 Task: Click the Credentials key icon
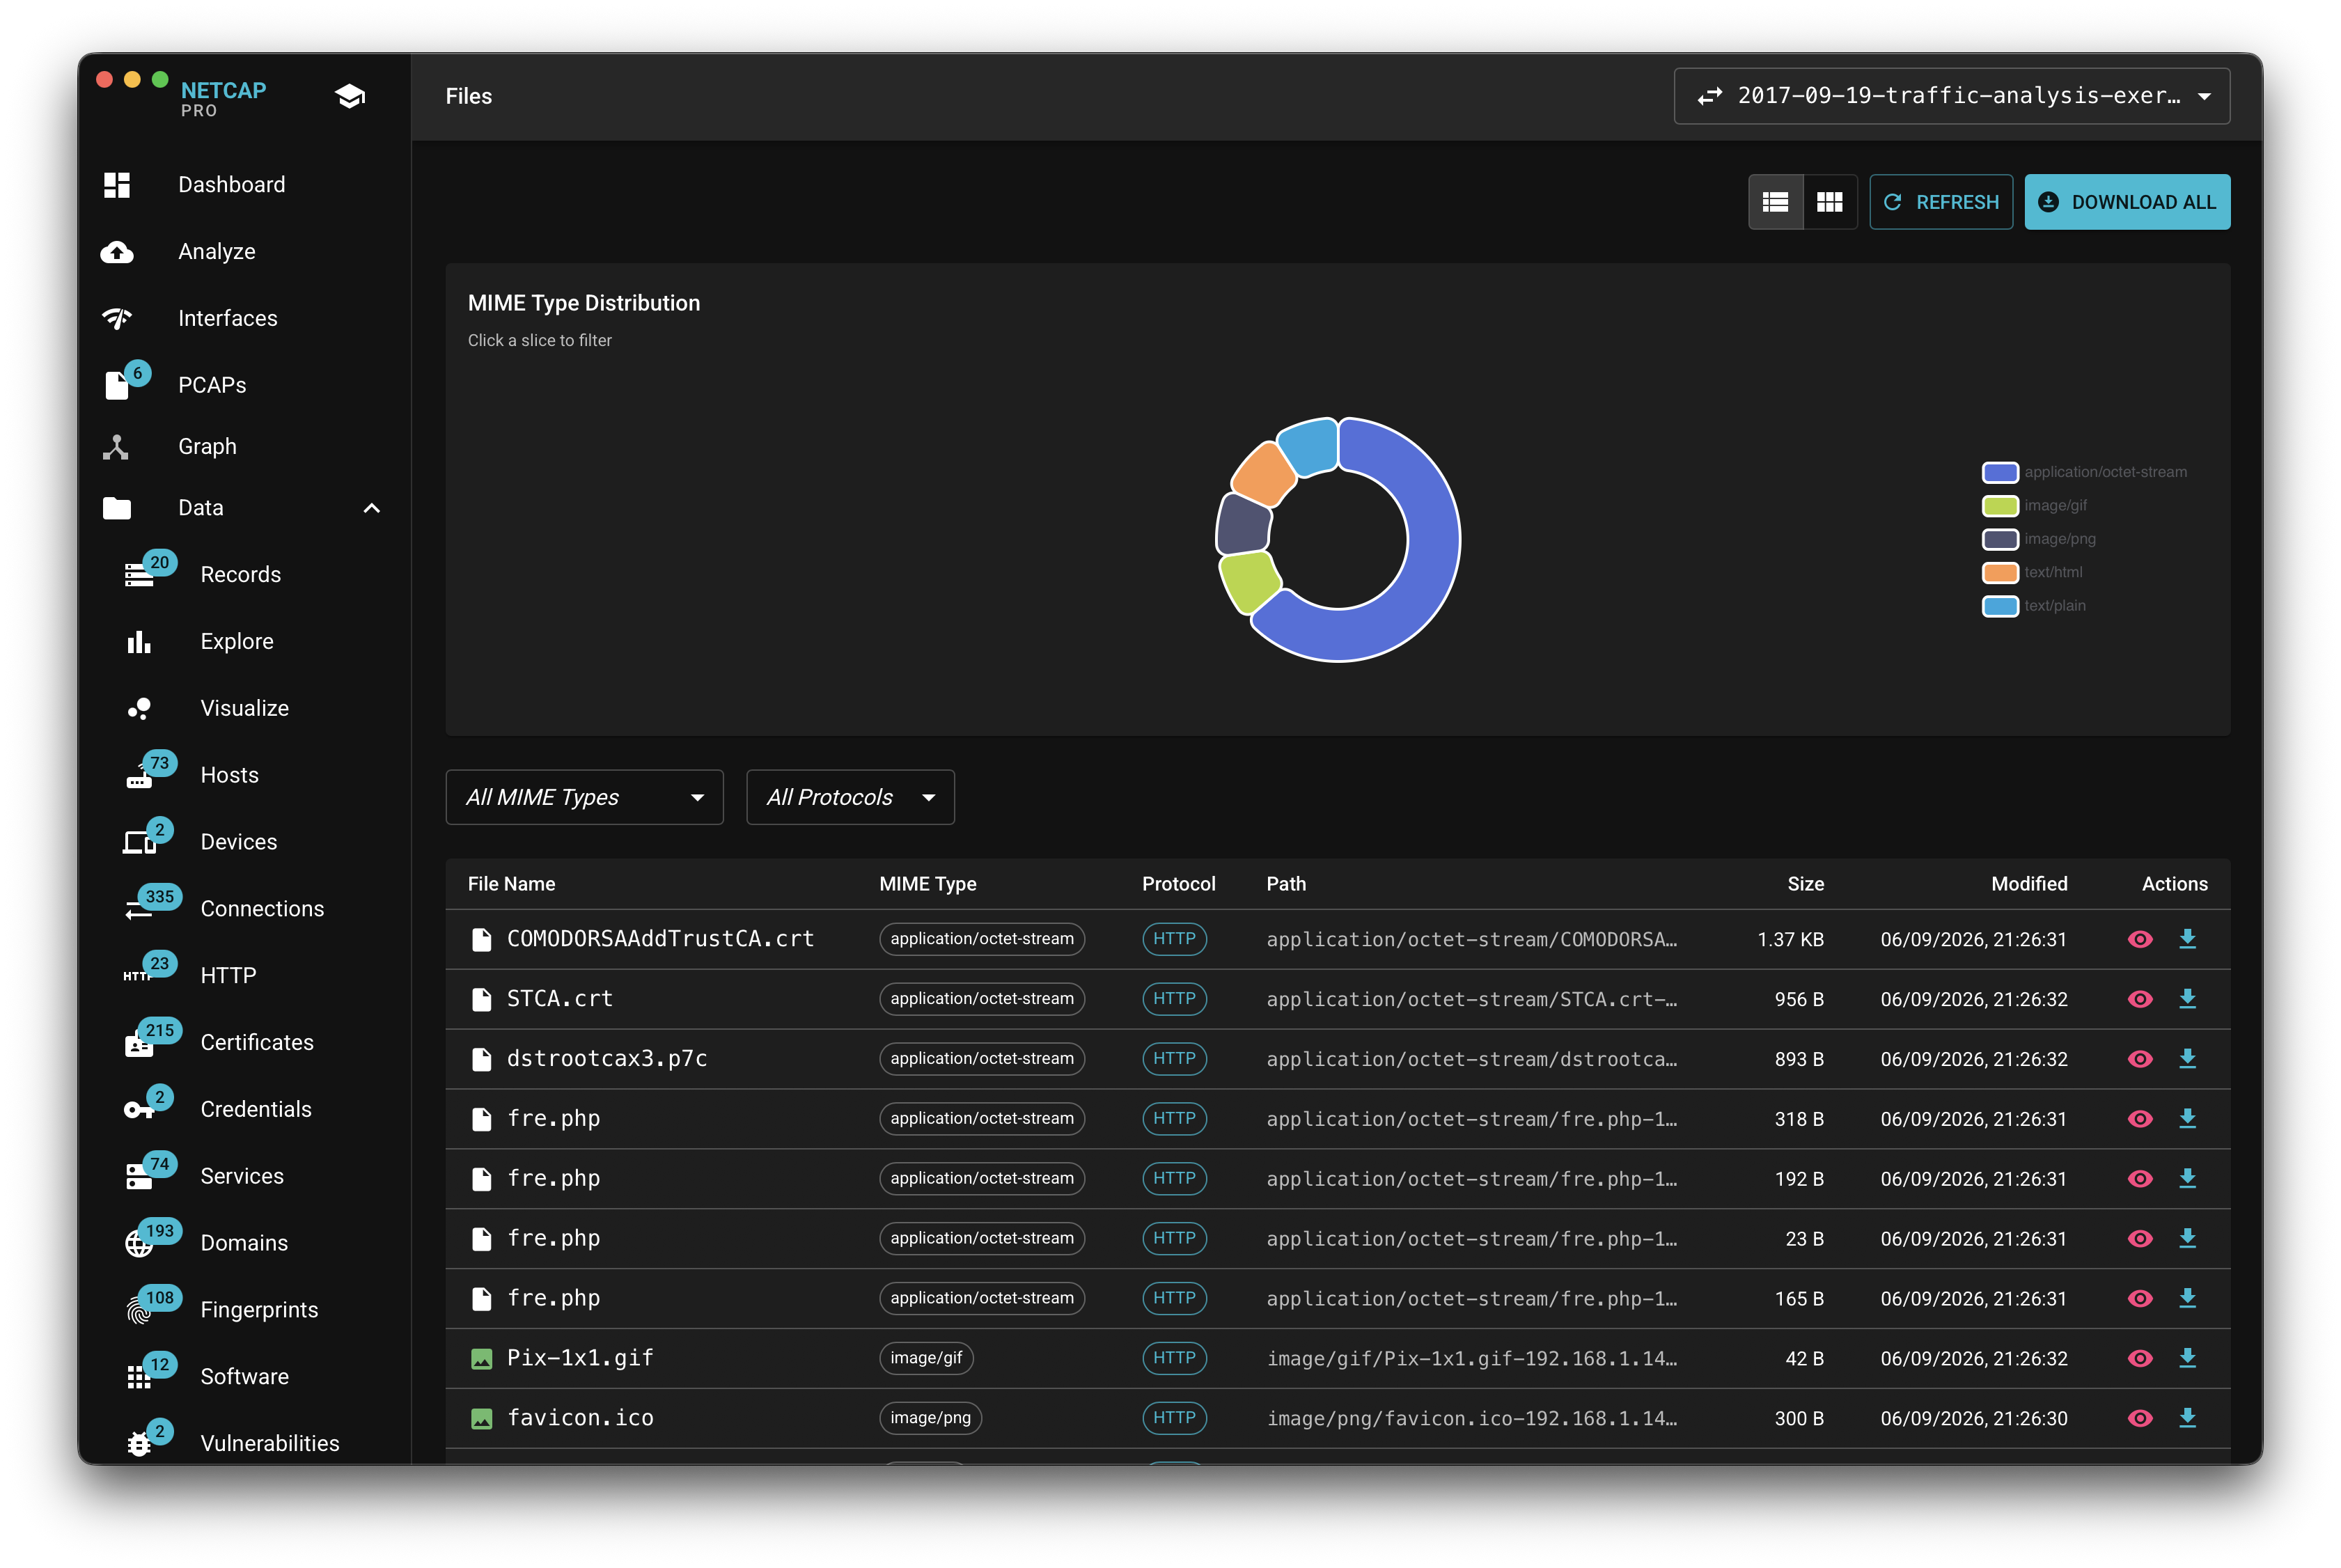pos(139,1110)
